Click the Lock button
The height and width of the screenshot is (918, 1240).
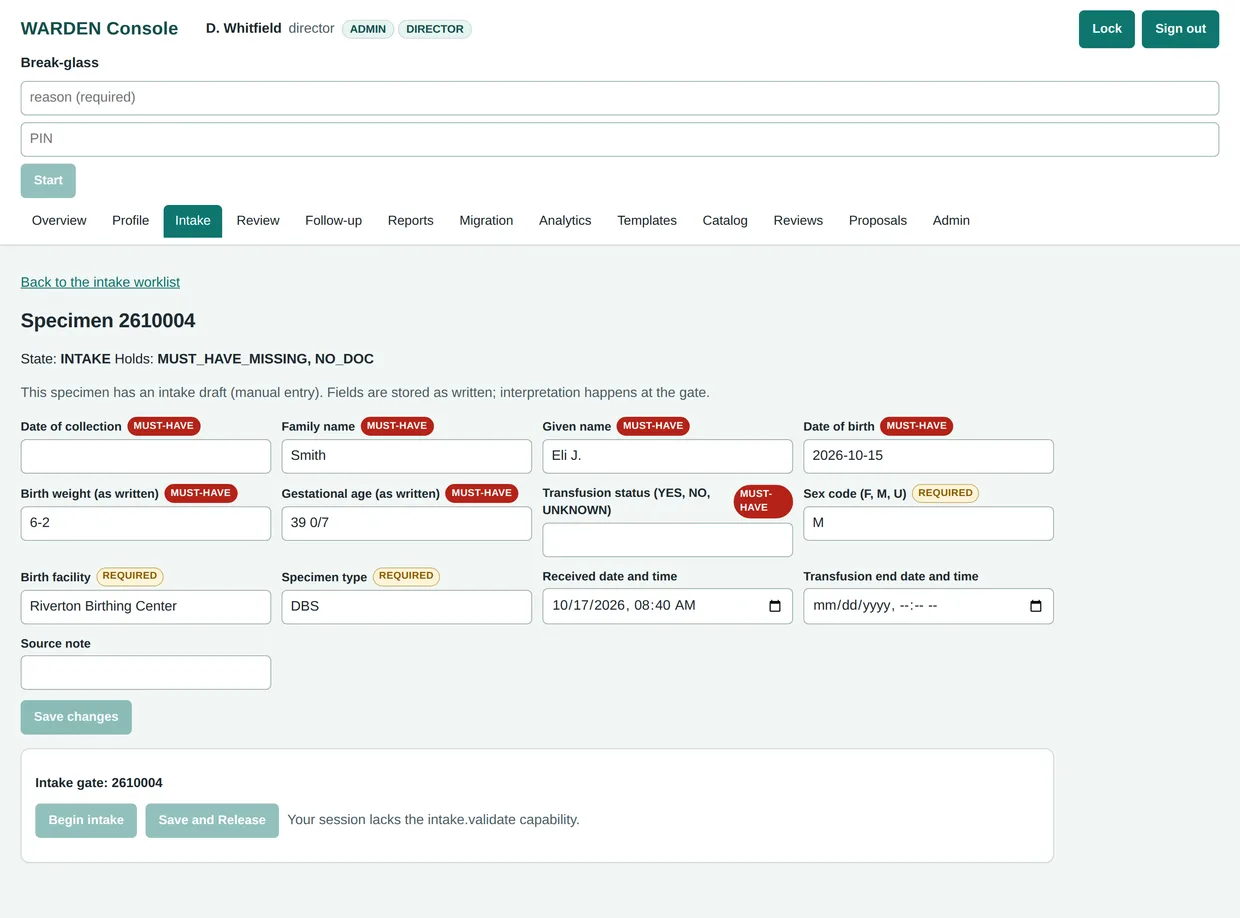click(x=1107, y=29)
